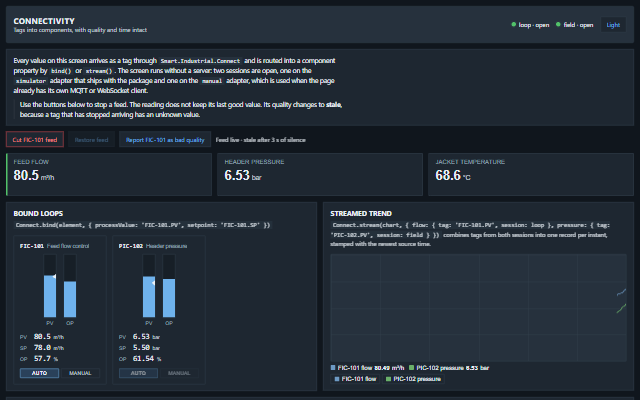
Task: Click PIC-102 PV value 6.53 in loop card
Action: (141, 337)
